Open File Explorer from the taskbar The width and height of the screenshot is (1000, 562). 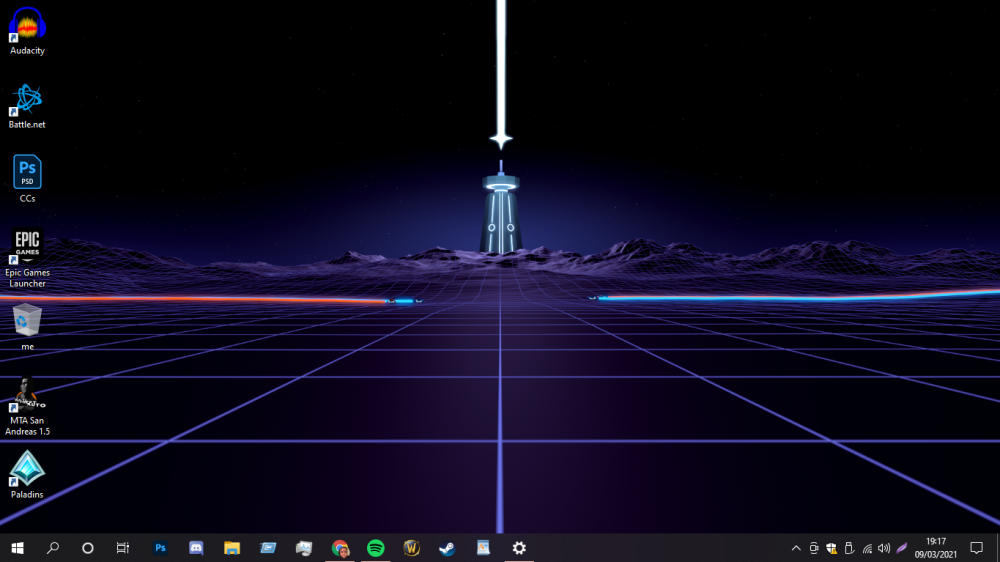click(x=232, y=548)
